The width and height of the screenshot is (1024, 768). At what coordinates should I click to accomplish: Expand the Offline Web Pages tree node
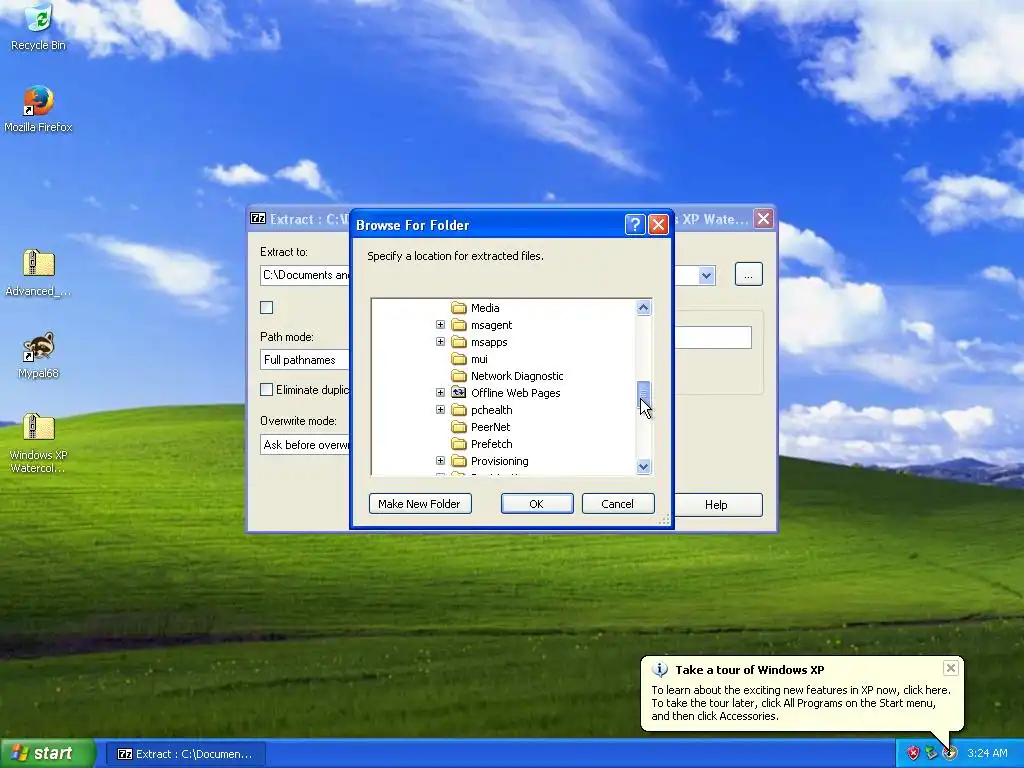[x=440, y=392]
